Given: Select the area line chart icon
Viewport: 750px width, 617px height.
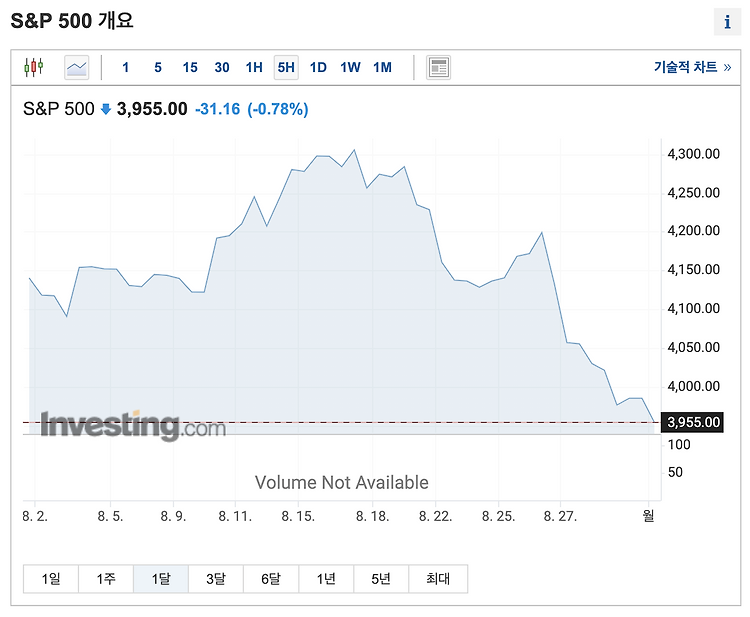Looking at the screenshot, I should (x=77, y=67).
